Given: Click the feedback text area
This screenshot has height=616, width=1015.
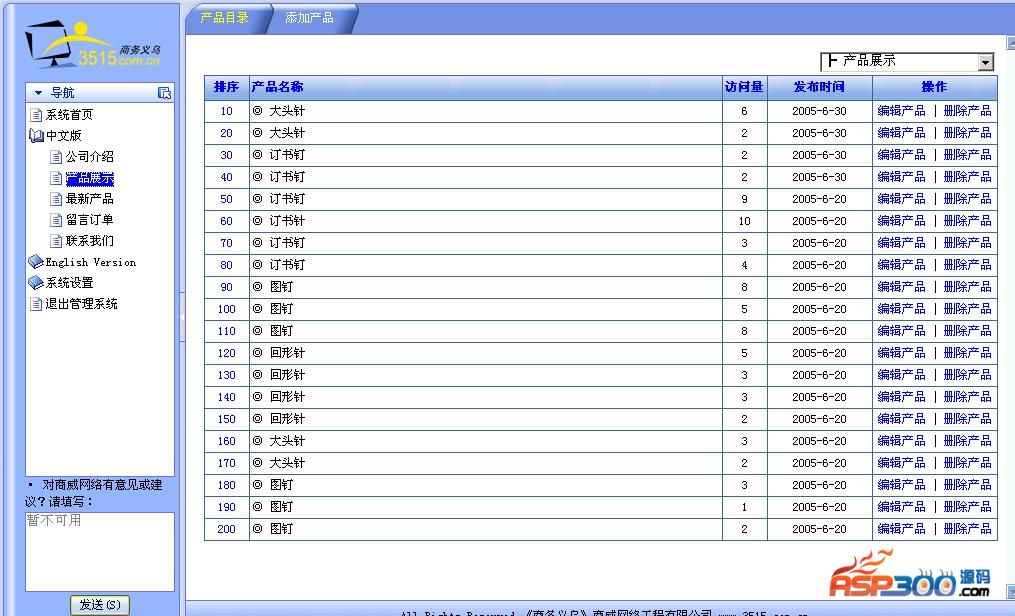Looking at the screenshot, I should point(100,552).
